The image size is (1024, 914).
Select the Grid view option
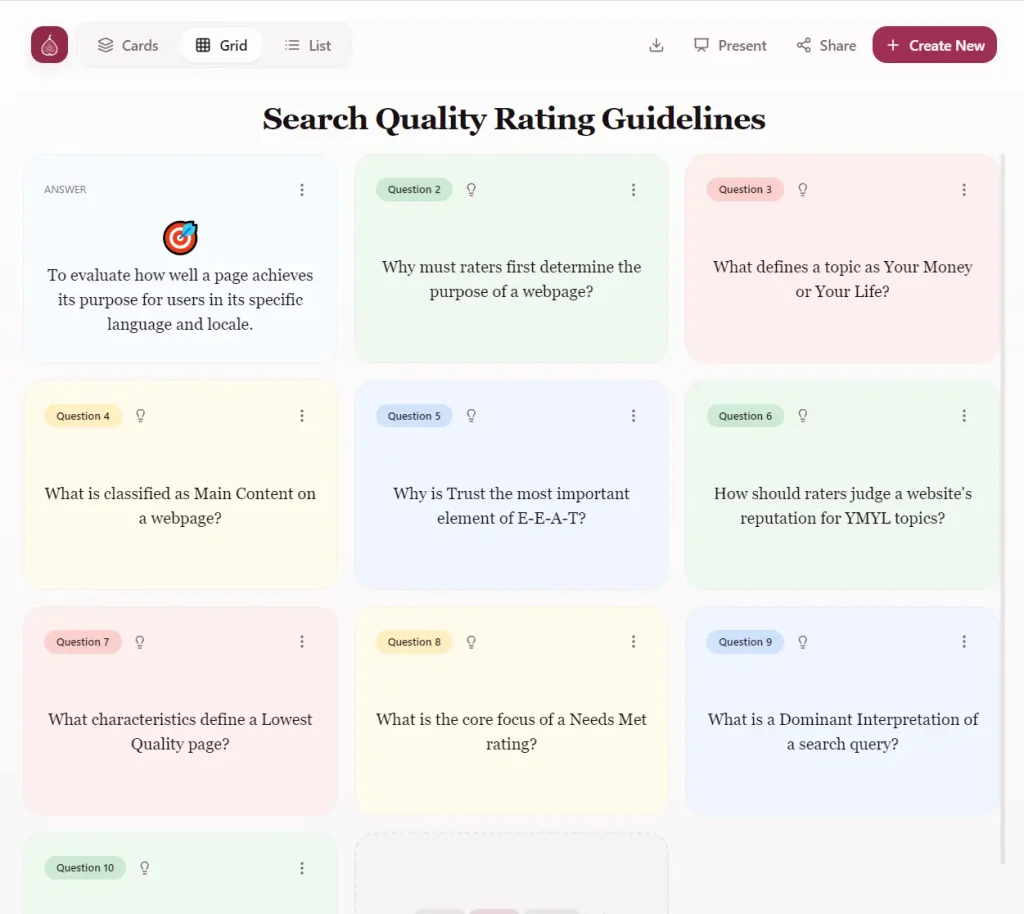(x=221, y=45)
